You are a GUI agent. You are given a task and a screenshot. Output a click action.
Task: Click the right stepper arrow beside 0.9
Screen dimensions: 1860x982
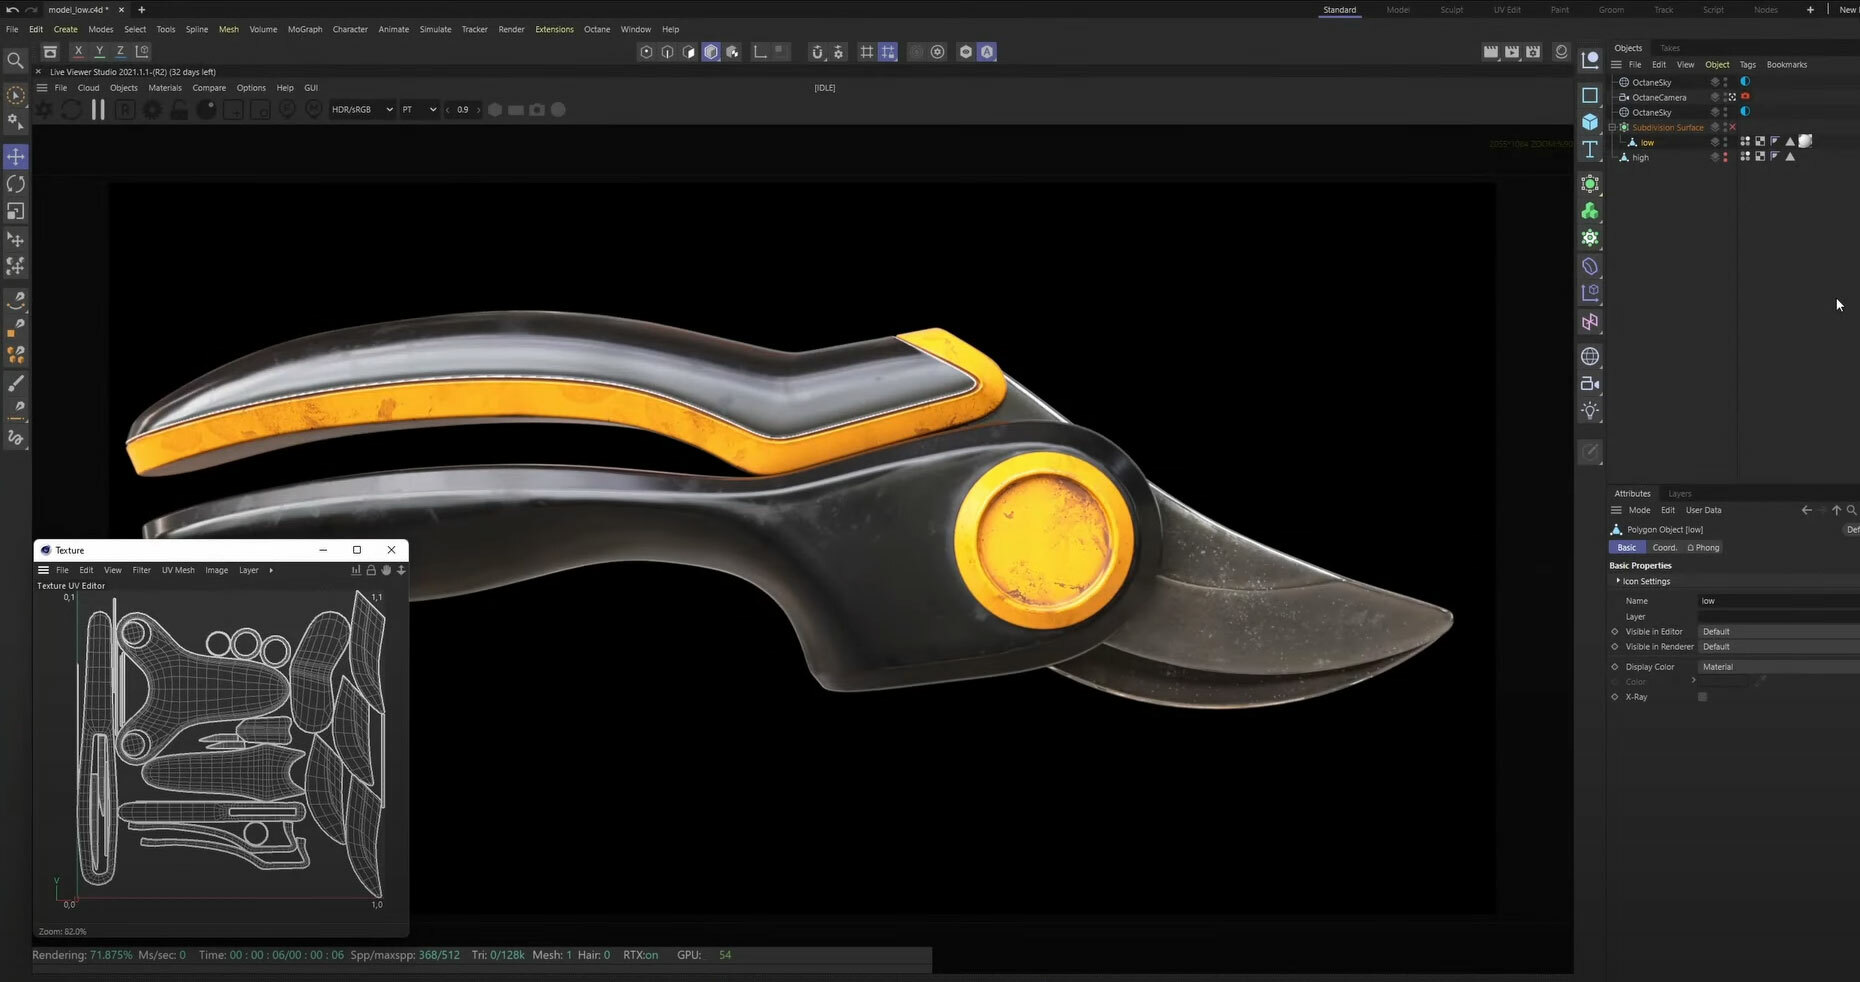tap(479, 110)
